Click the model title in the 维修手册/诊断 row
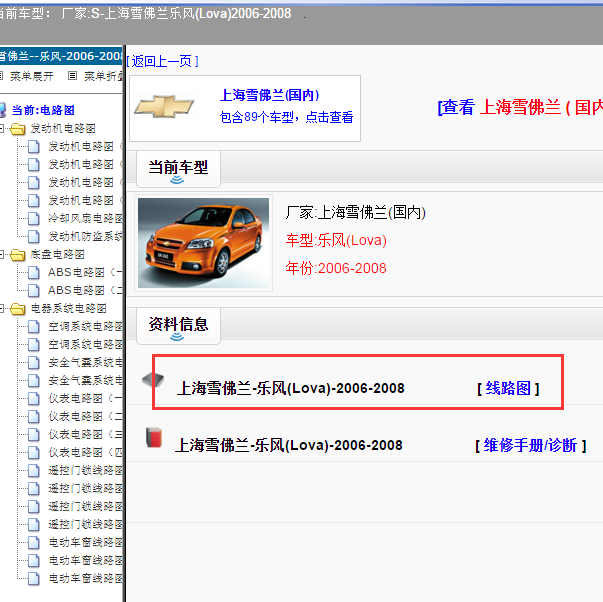603x602 pixels. click(288, 445)
